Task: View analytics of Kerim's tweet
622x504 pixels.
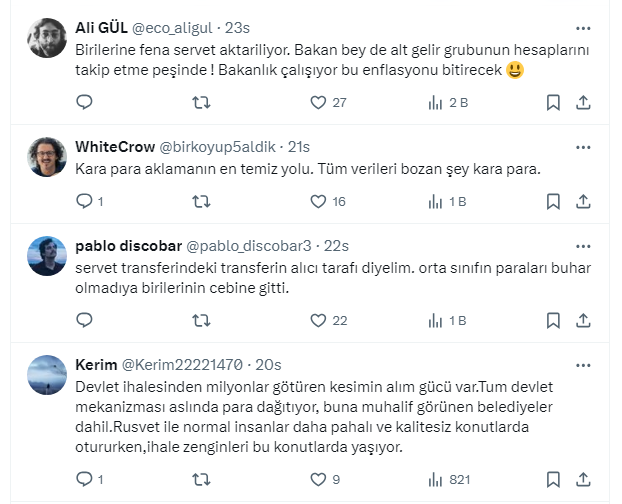Action: click(x=436, y=480)
